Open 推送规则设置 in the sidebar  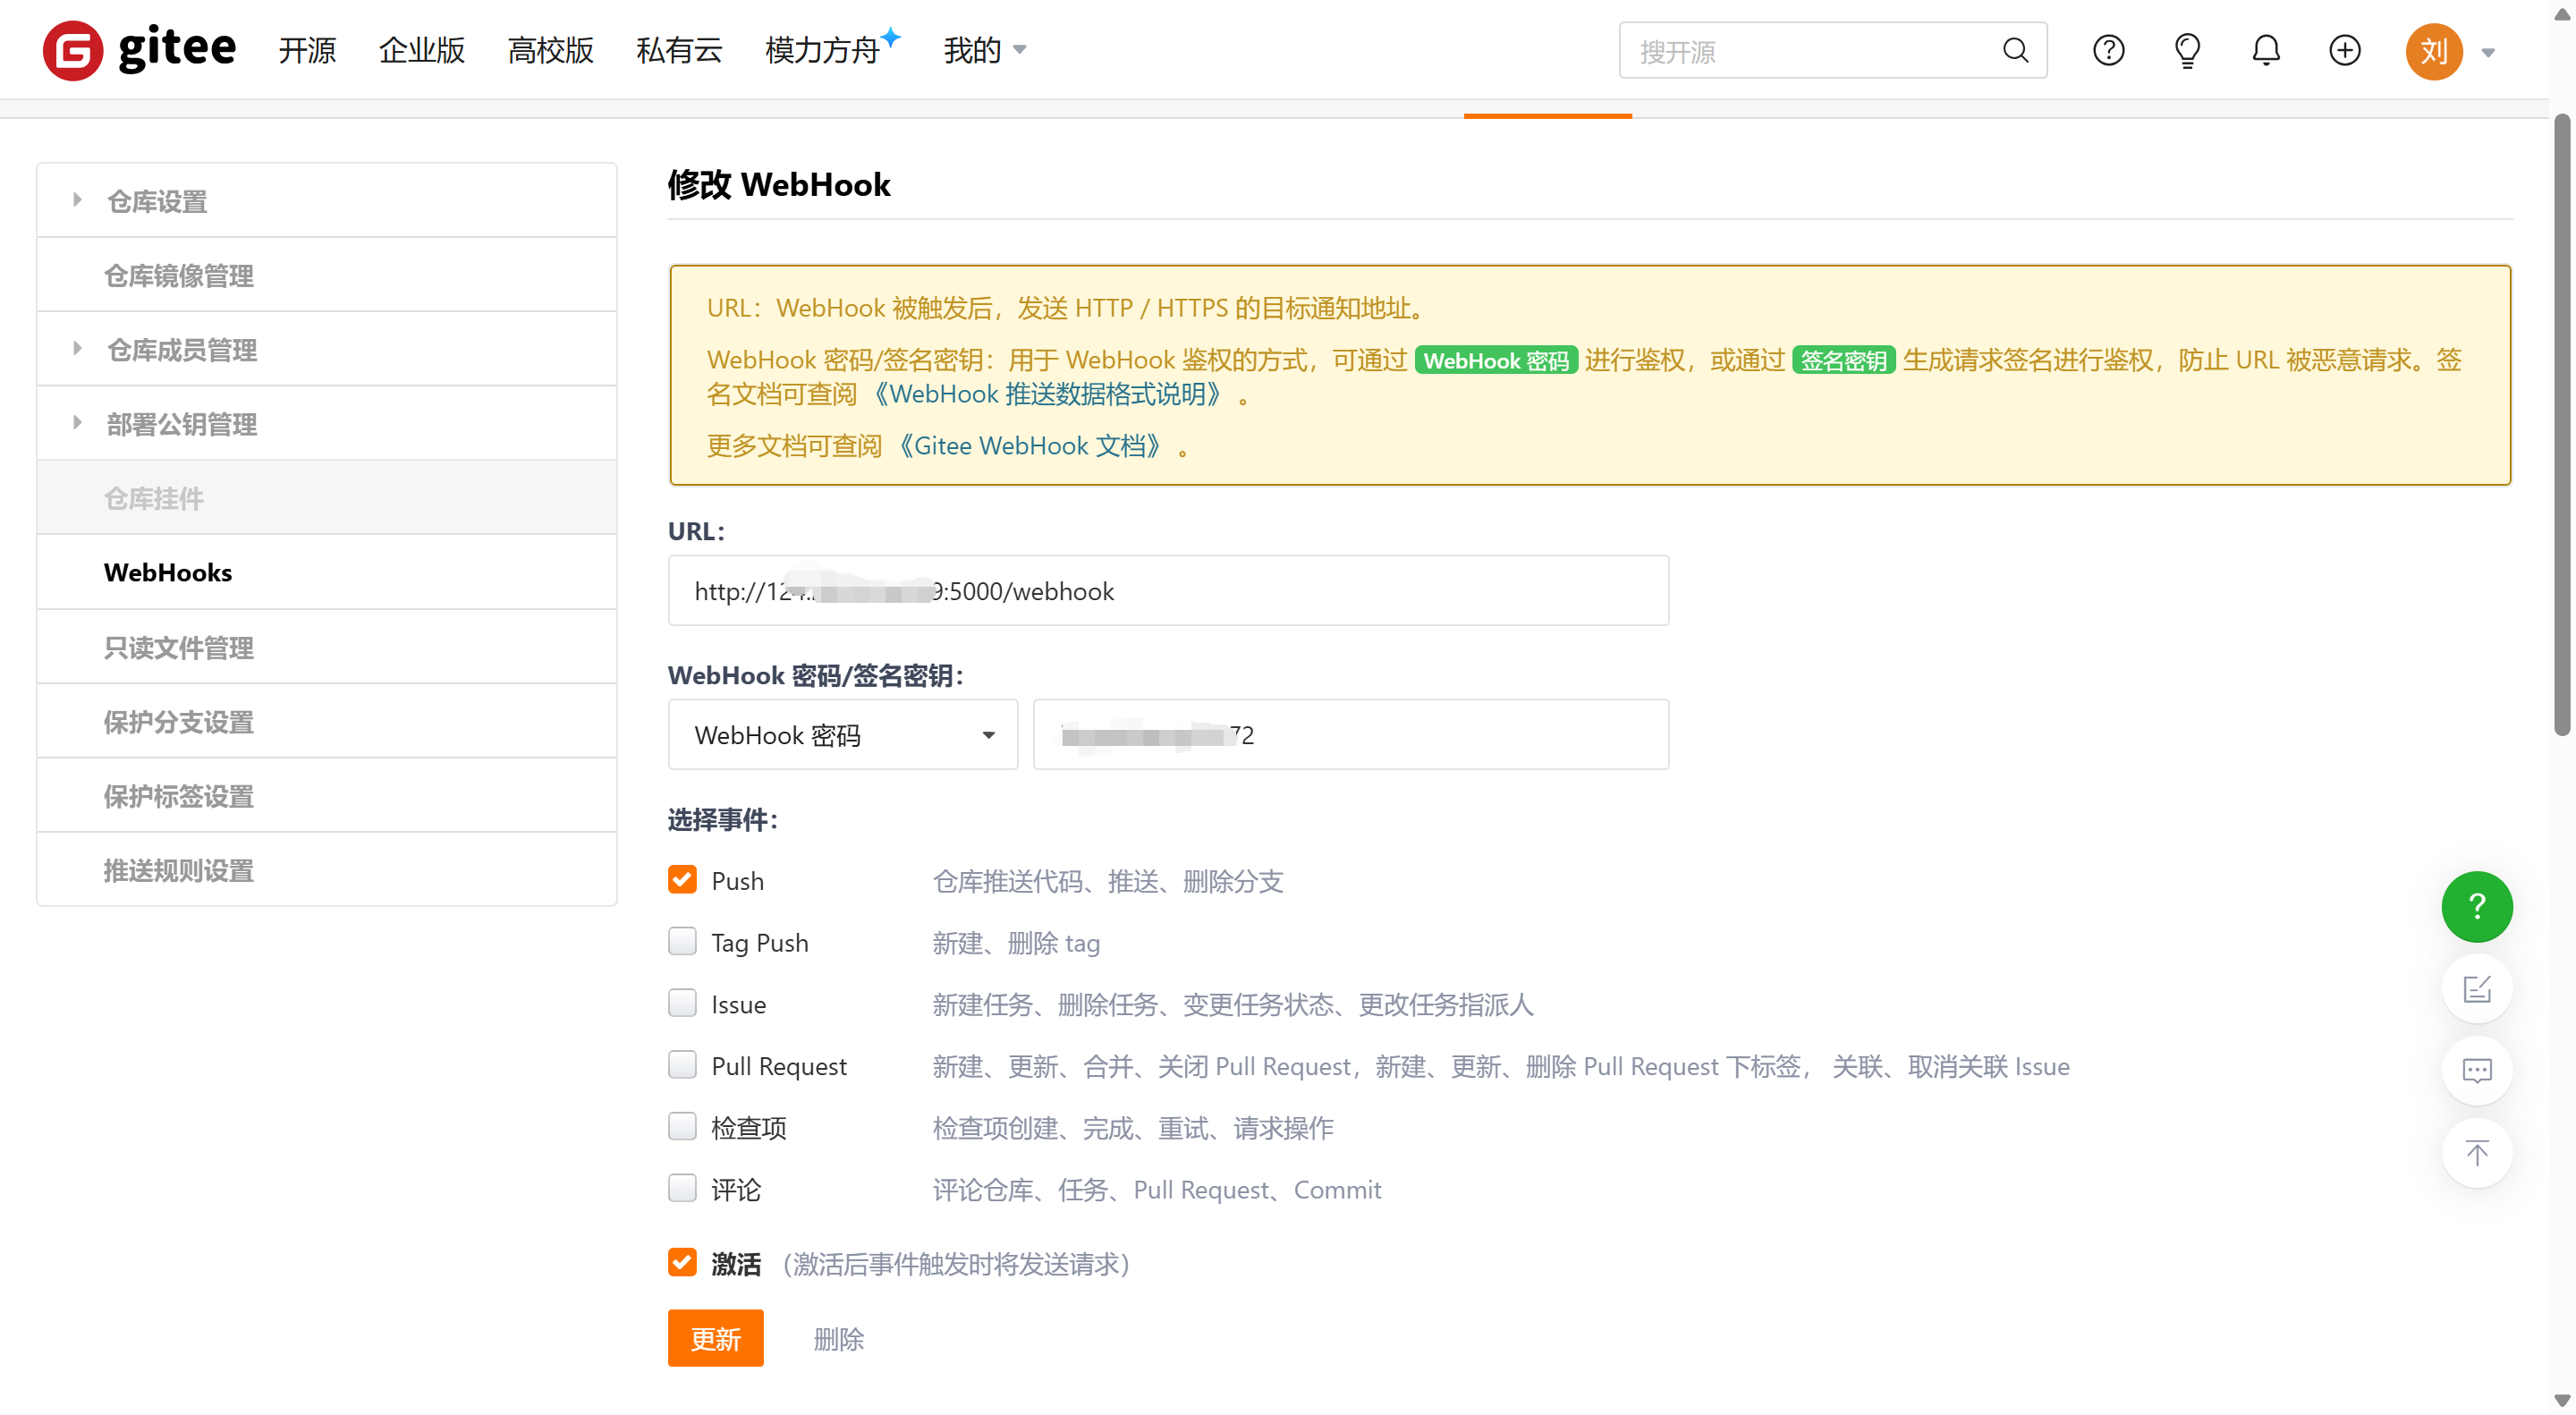point(326,870)
